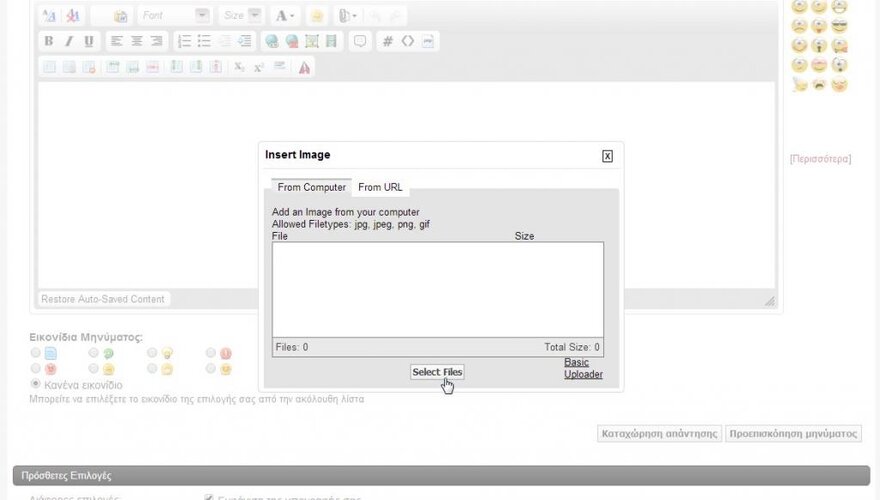Switch to the From URL tab

tap(380, 188)
